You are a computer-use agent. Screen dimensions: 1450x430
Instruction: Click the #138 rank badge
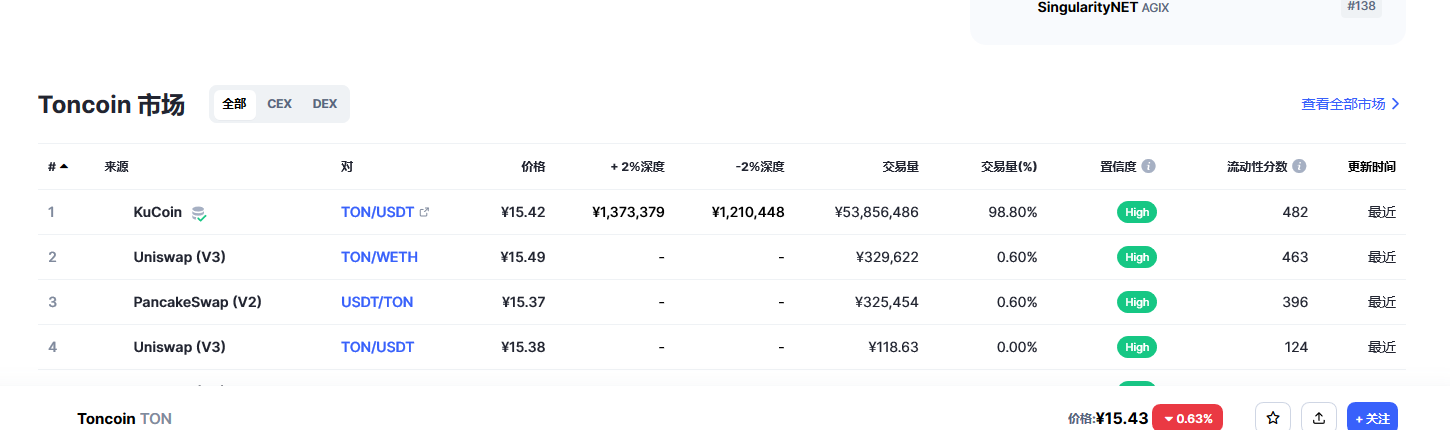(1361, 7)
